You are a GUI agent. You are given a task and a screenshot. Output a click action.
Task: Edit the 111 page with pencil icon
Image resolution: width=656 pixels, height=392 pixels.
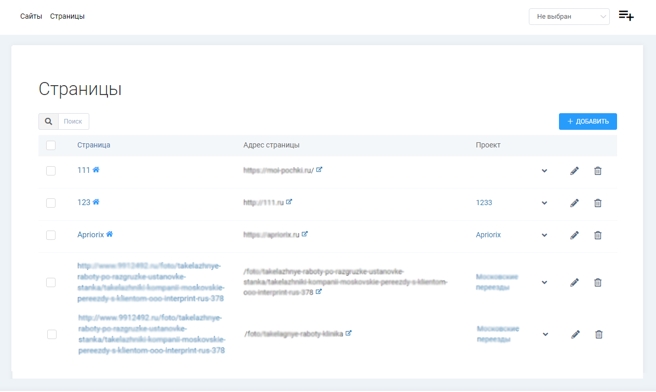(574, 171)
